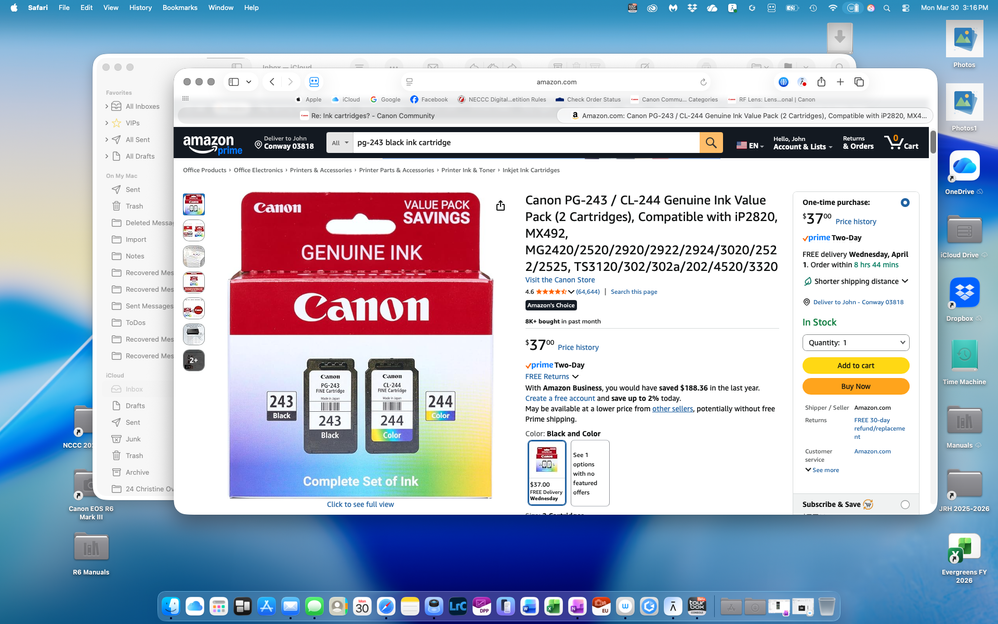Open the Dropbox desktop icon
Screen dimensions: 998x624
[x=964, y=294]
